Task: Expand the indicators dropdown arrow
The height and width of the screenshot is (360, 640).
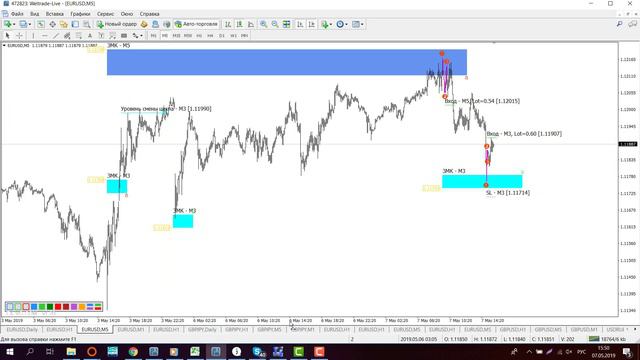Action: [331, 24]
